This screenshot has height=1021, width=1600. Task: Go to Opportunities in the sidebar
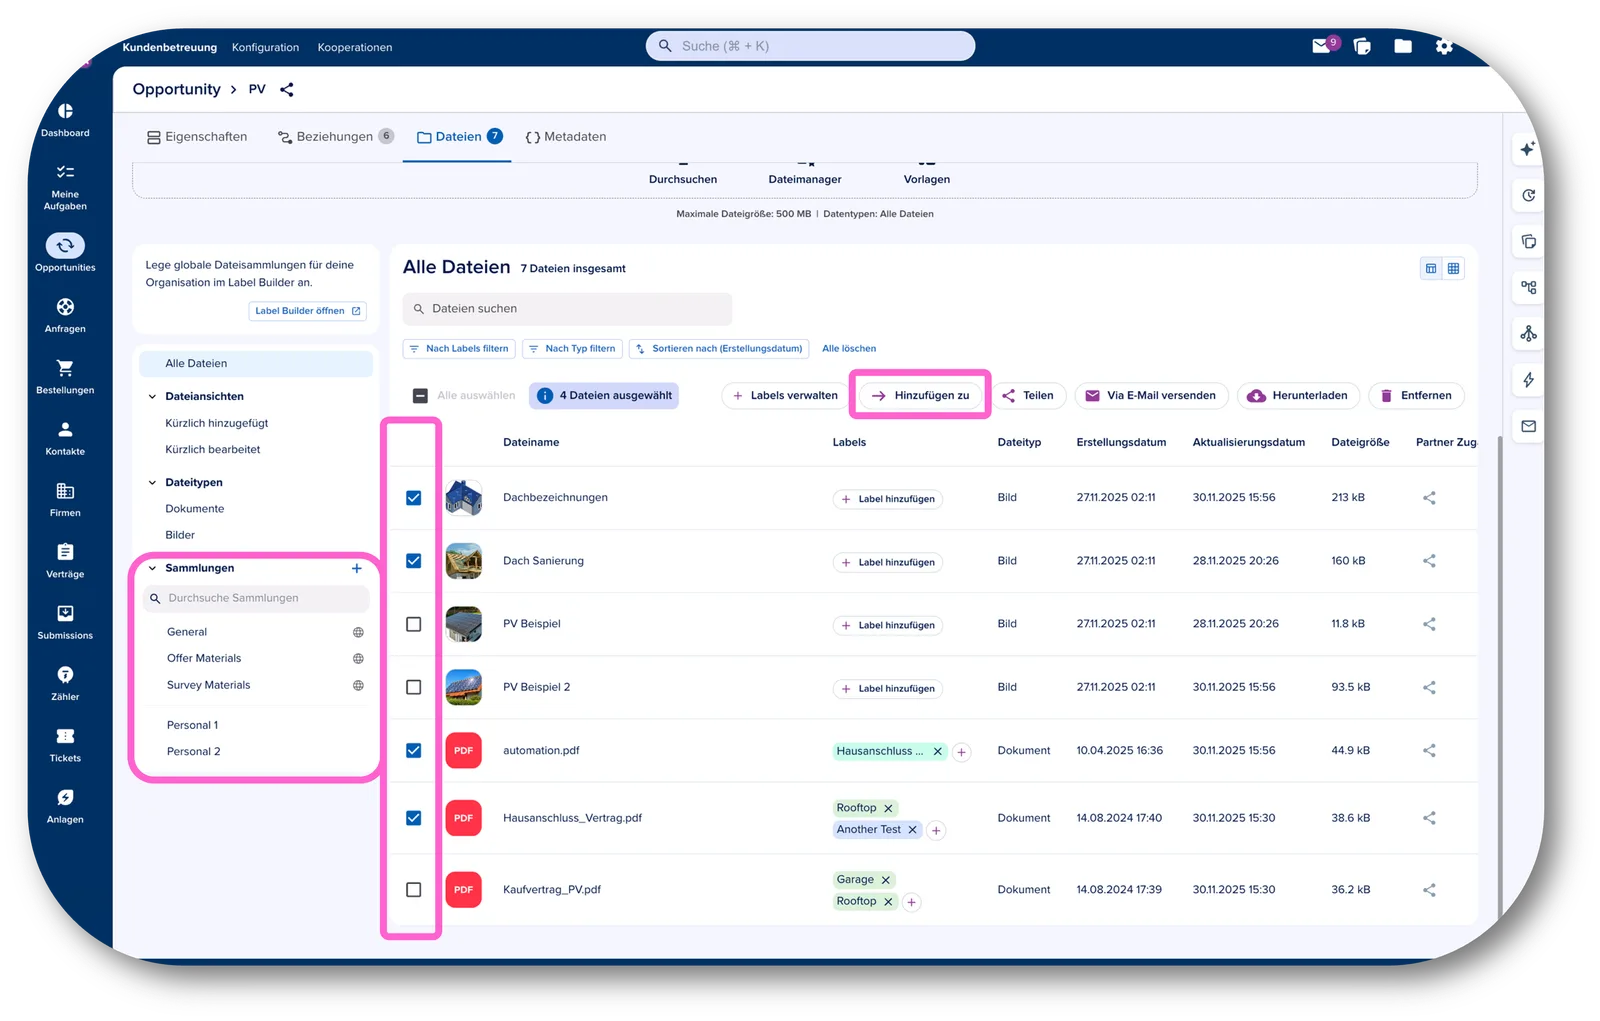pos(65,253)
